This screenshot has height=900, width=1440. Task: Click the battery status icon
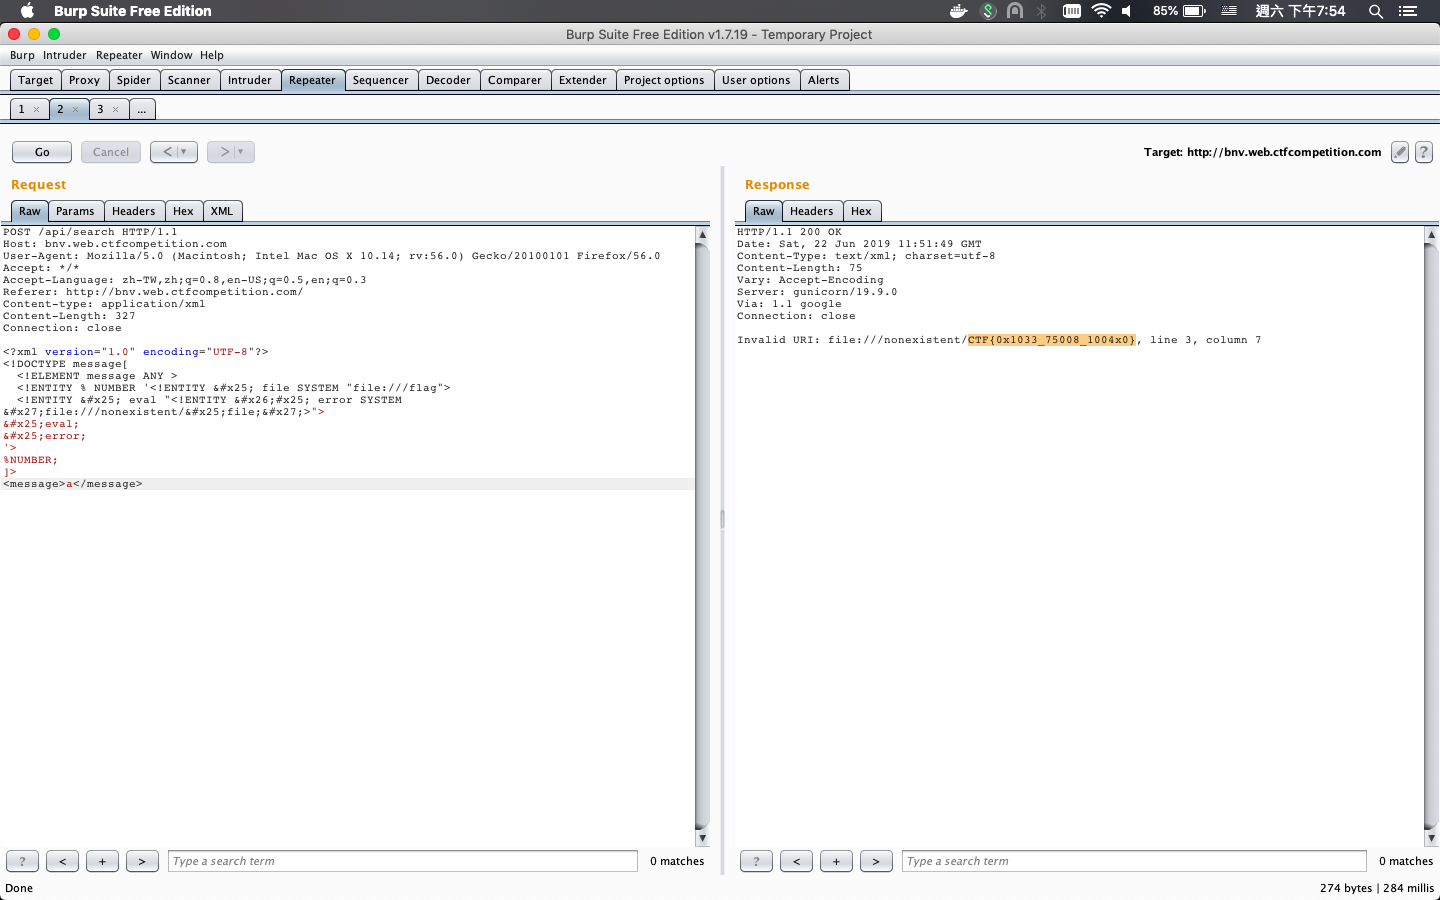[x=1195, y=11]
